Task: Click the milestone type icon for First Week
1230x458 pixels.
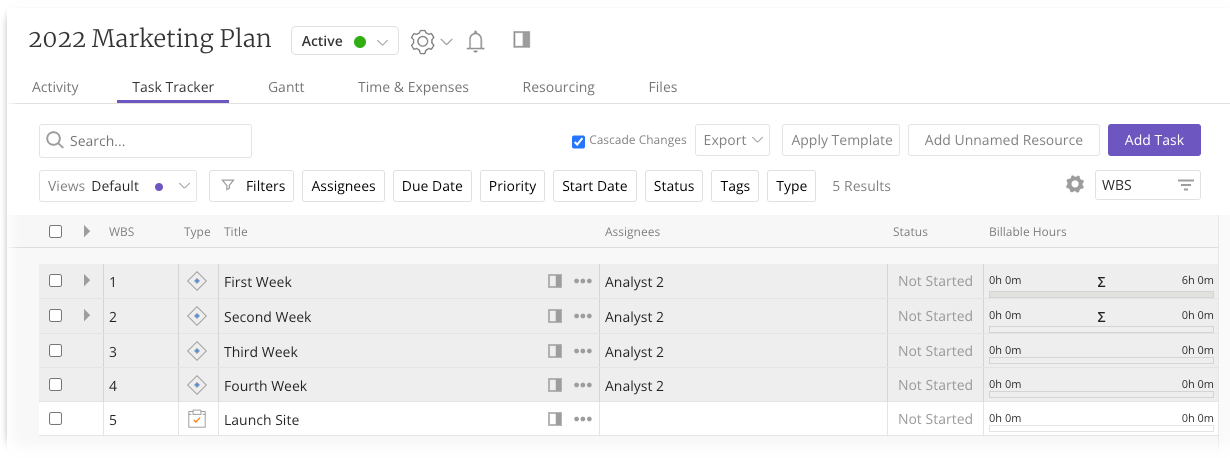Action: [x=197, y=281]
